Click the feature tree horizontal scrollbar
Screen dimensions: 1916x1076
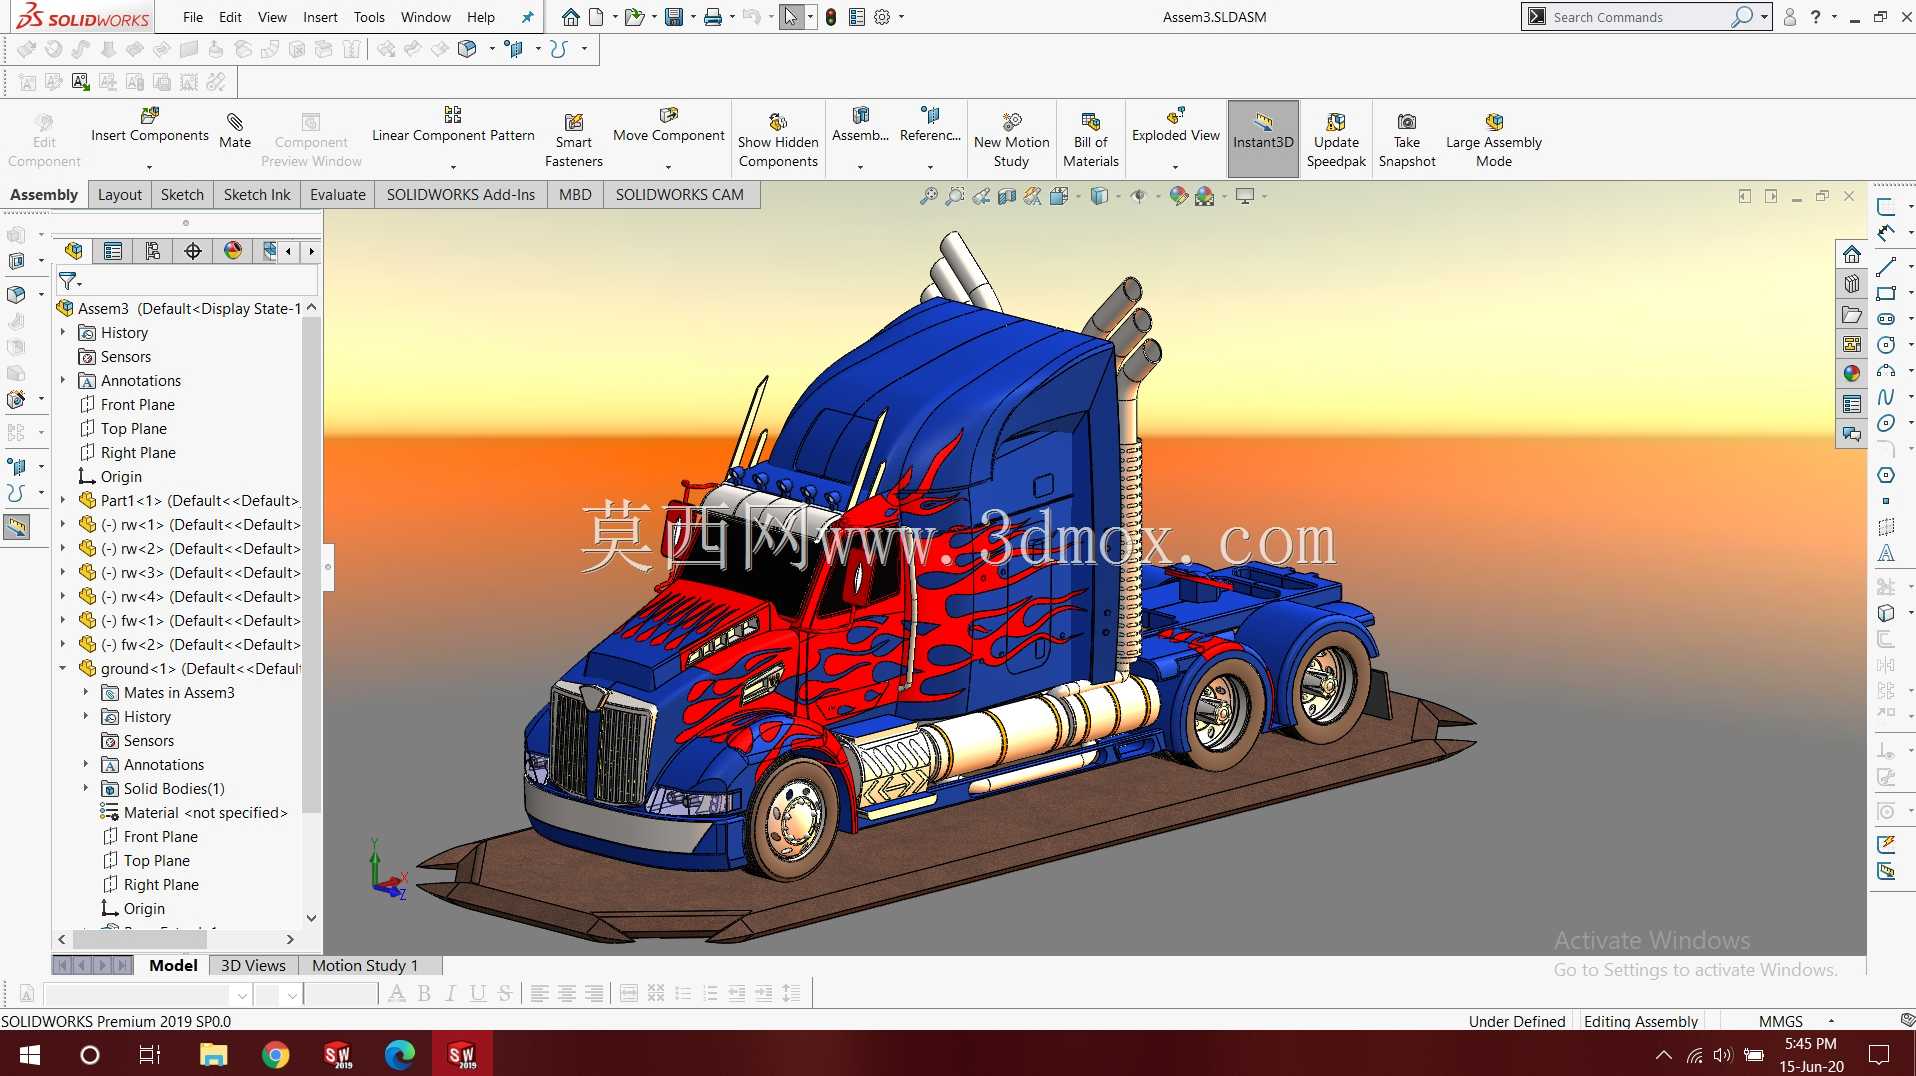point(140,939)
